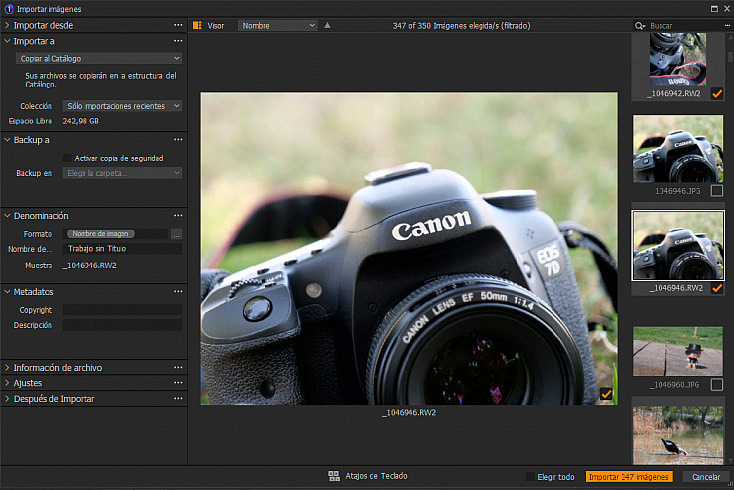Collapse the Backup a section

tap(7, 140)
